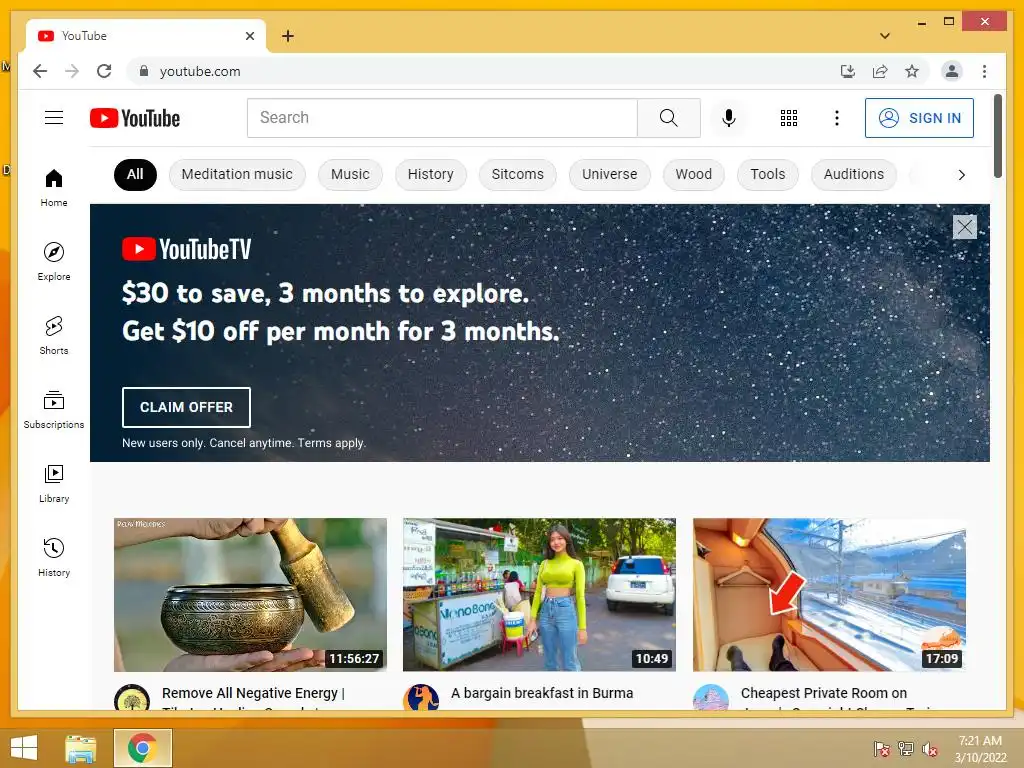
Task: Select the Auditions chip
Action: pyautogui.click(x=854, y=174)
